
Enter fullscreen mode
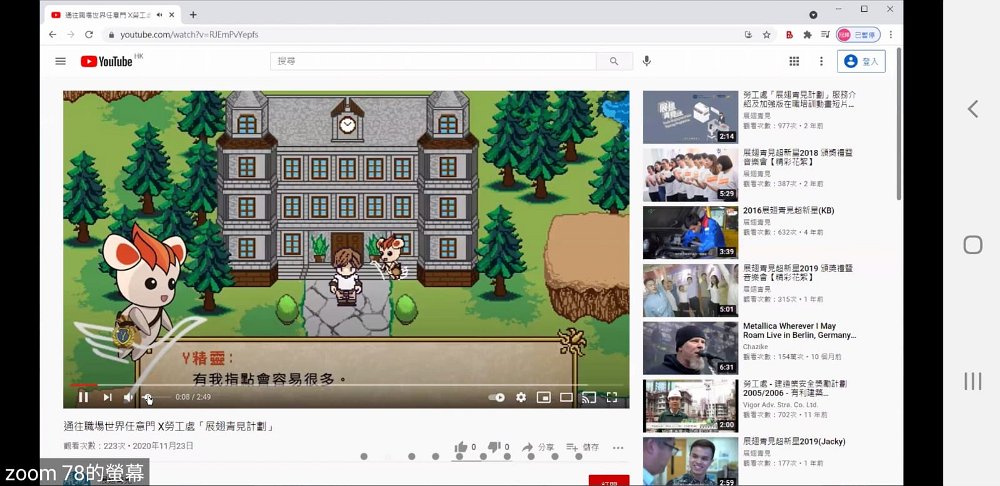click(x=612, y=397)
